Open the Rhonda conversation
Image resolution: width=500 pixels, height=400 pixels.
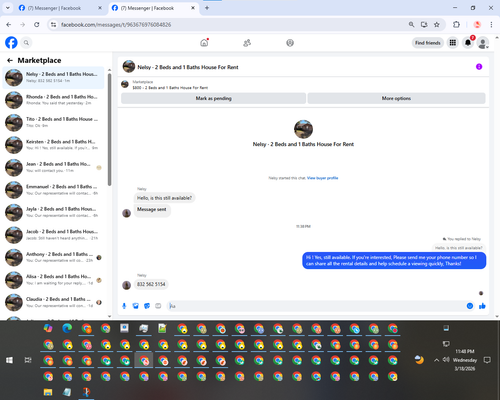[54, 100]
